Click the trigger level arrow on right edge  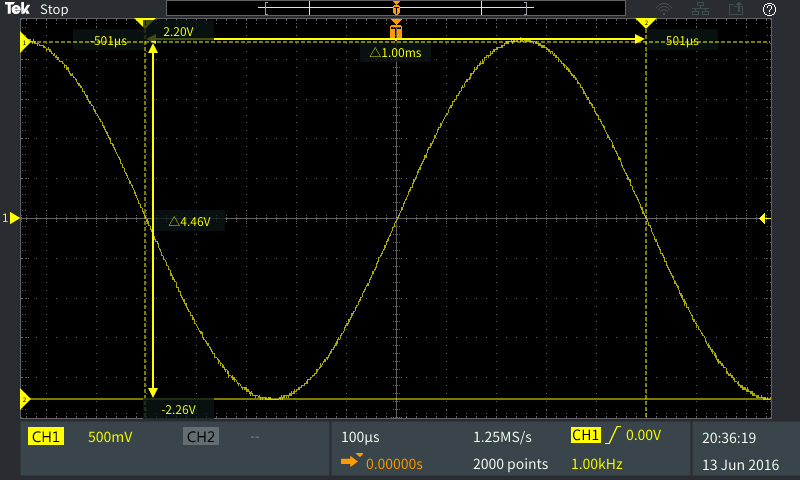(763, 217)
